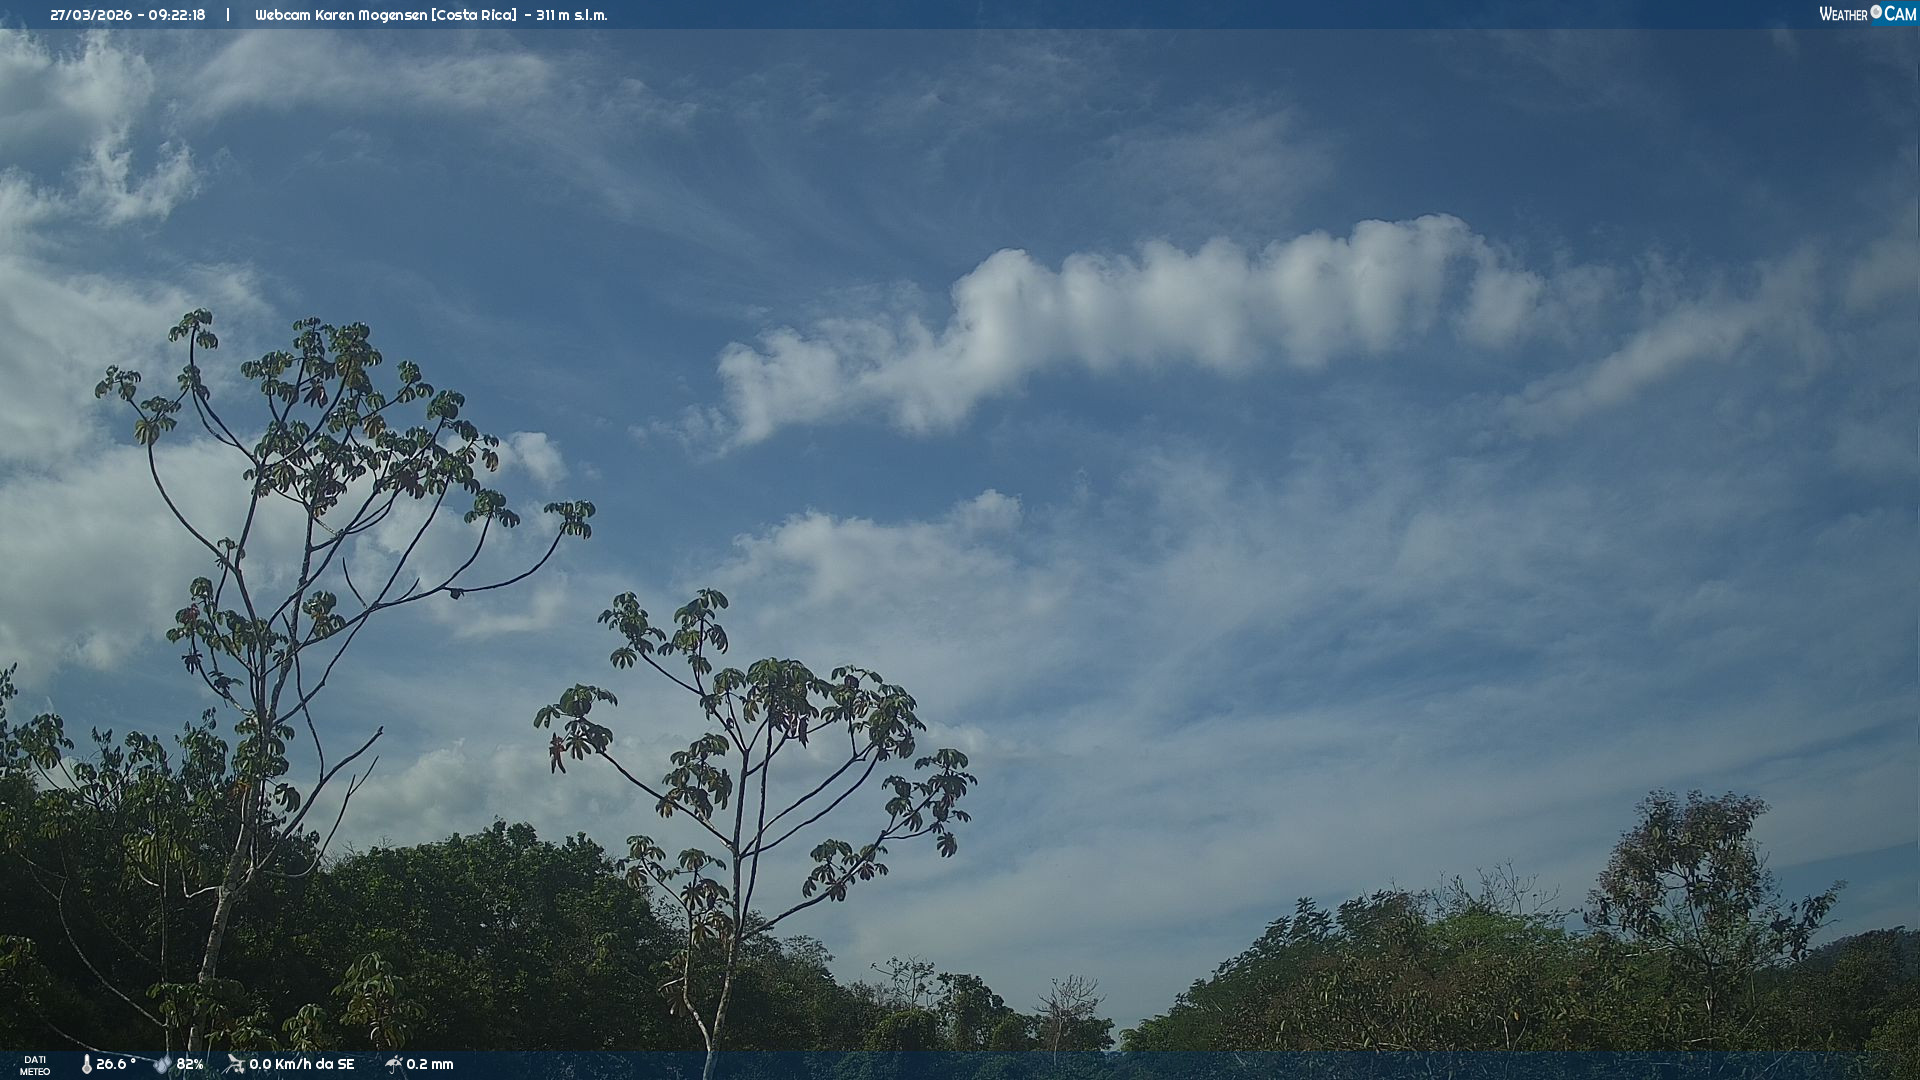Click the humidity water drops icon

click(x=162, y=1065)
